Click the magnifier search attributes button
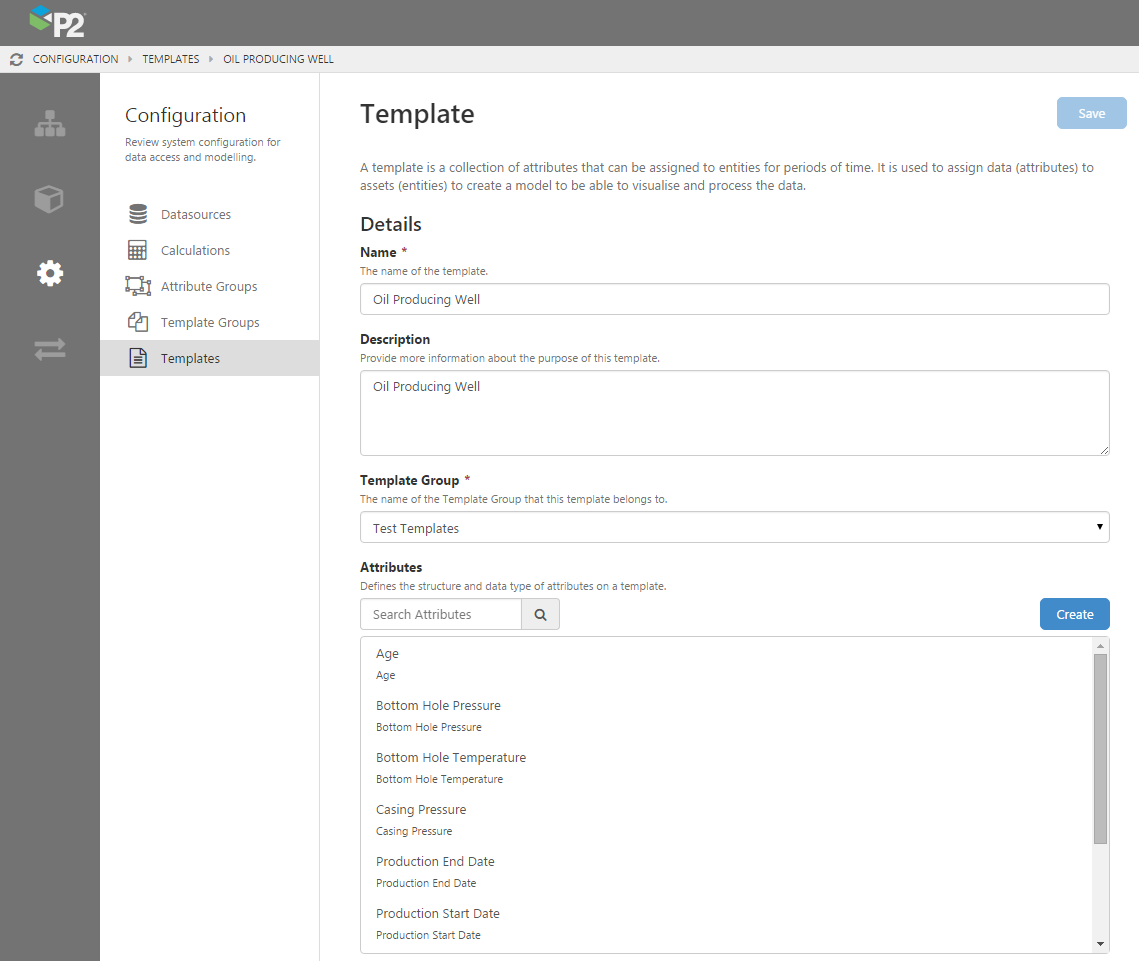Viewport: 1139px width, 961px height. (540, 615)
